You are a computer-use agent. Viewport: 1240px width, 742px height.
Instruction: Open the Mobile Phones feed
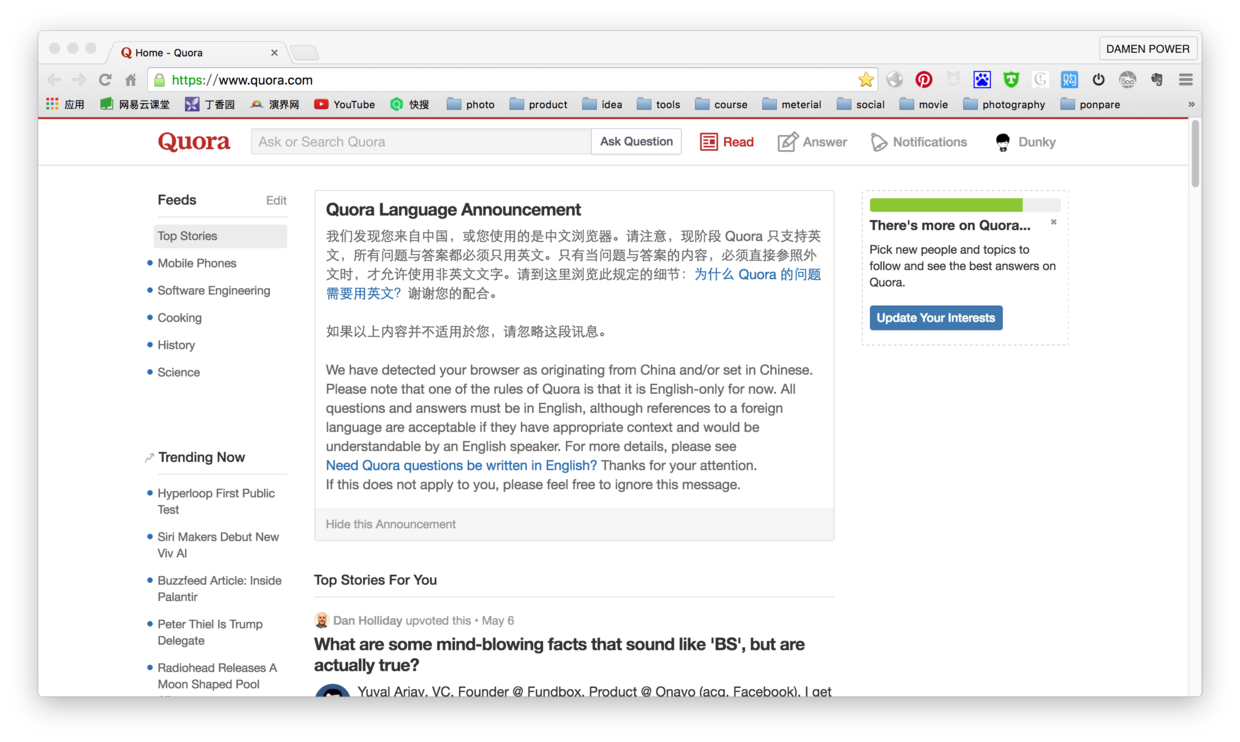click(197, 263)
